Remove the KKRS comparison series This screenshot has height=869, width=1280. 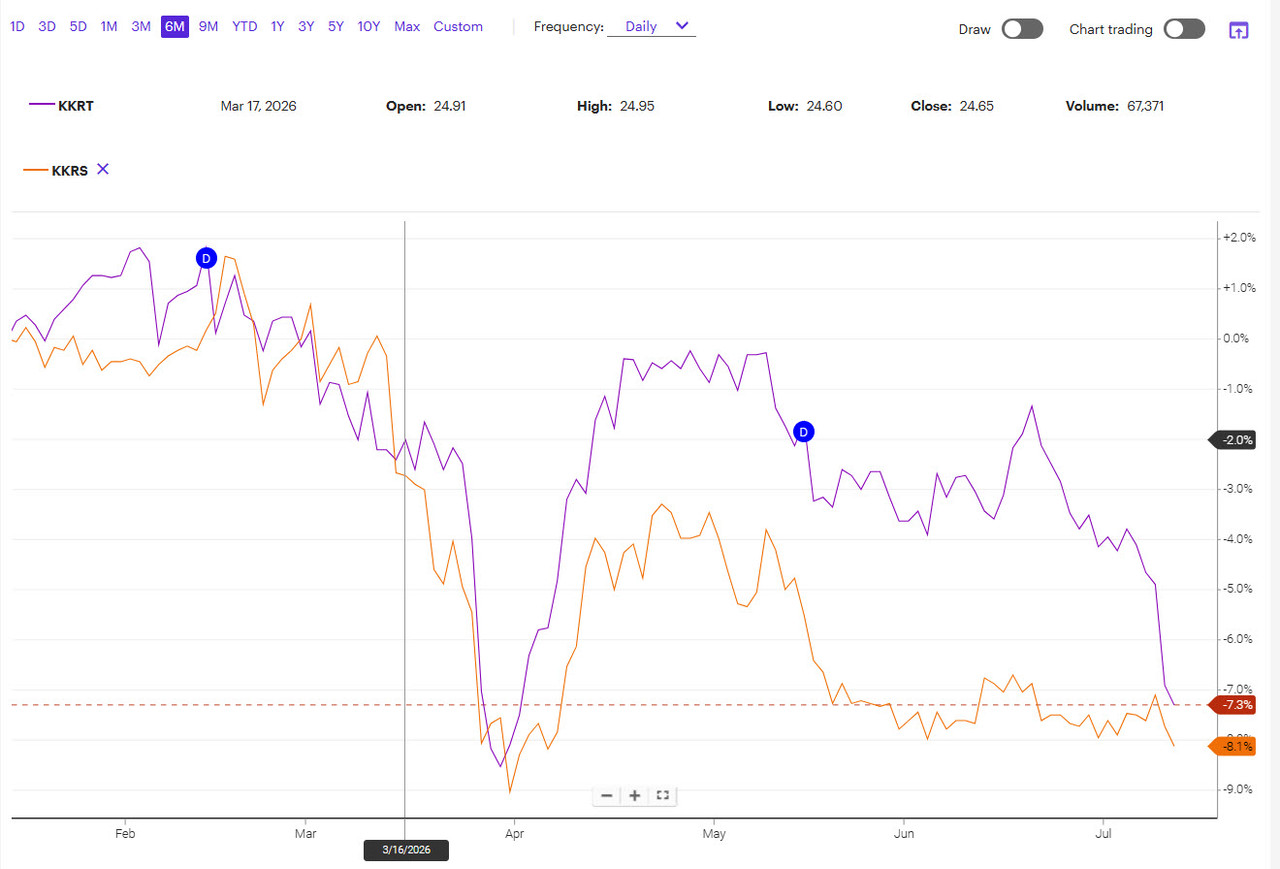point(102,169)
